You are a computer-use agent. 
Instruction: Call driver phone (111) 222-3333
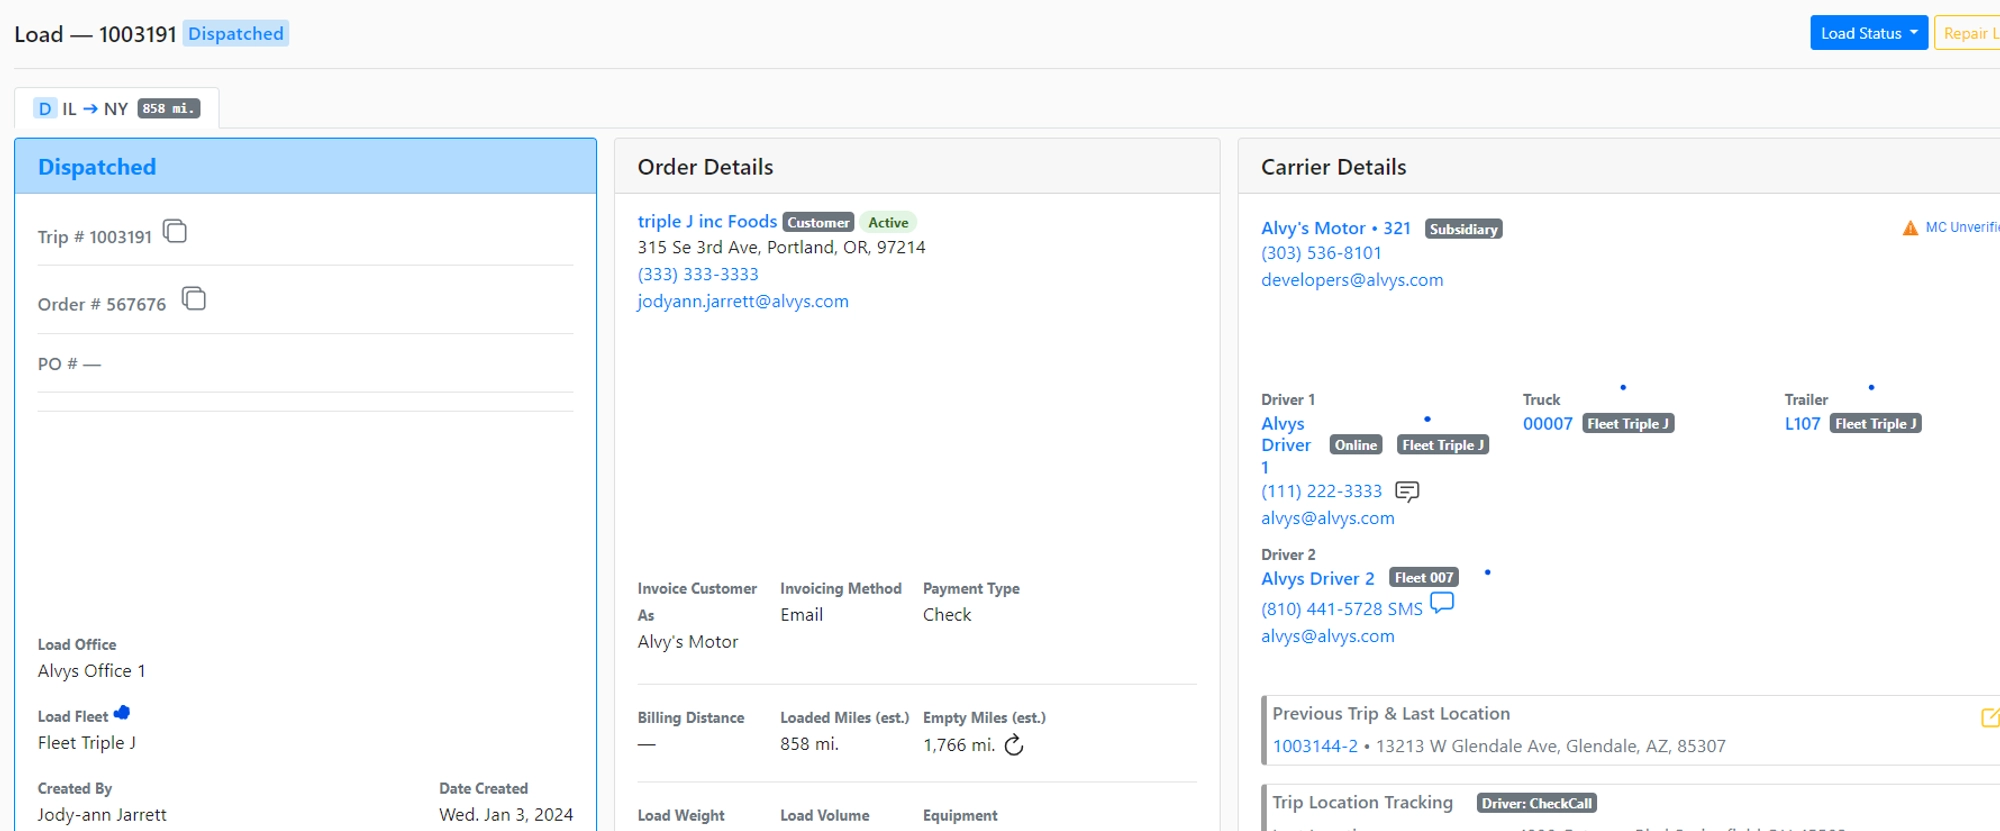click(1321, 491)
